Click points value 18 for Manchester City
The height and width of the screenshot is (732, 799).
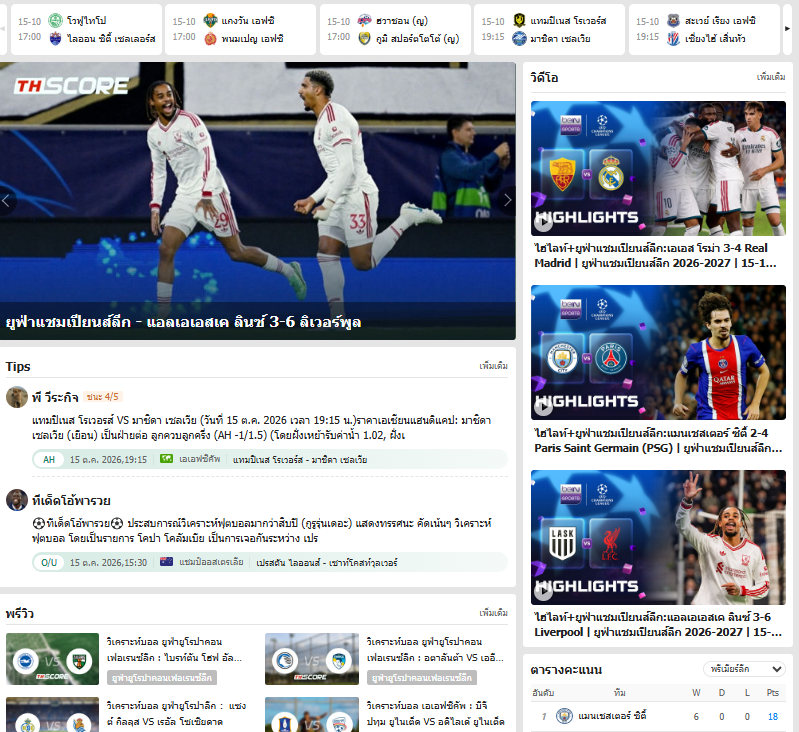[773, 716]
